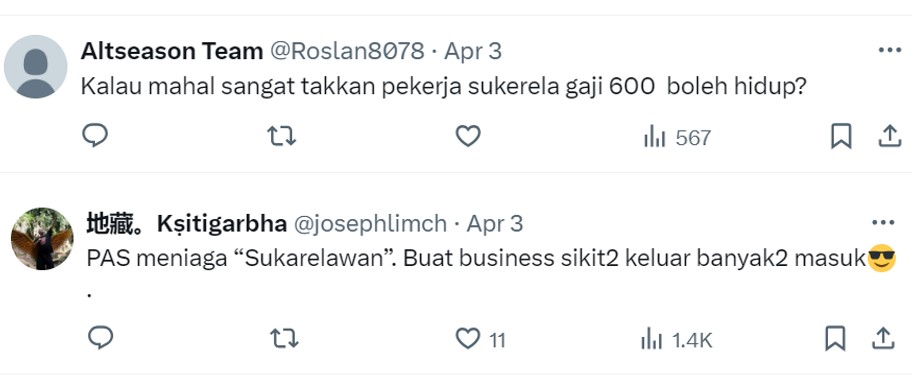Open Apr 3 timestamp on Kṣitigarbha tweet
This screenshot has width=912, height=379.
[495, 224]
